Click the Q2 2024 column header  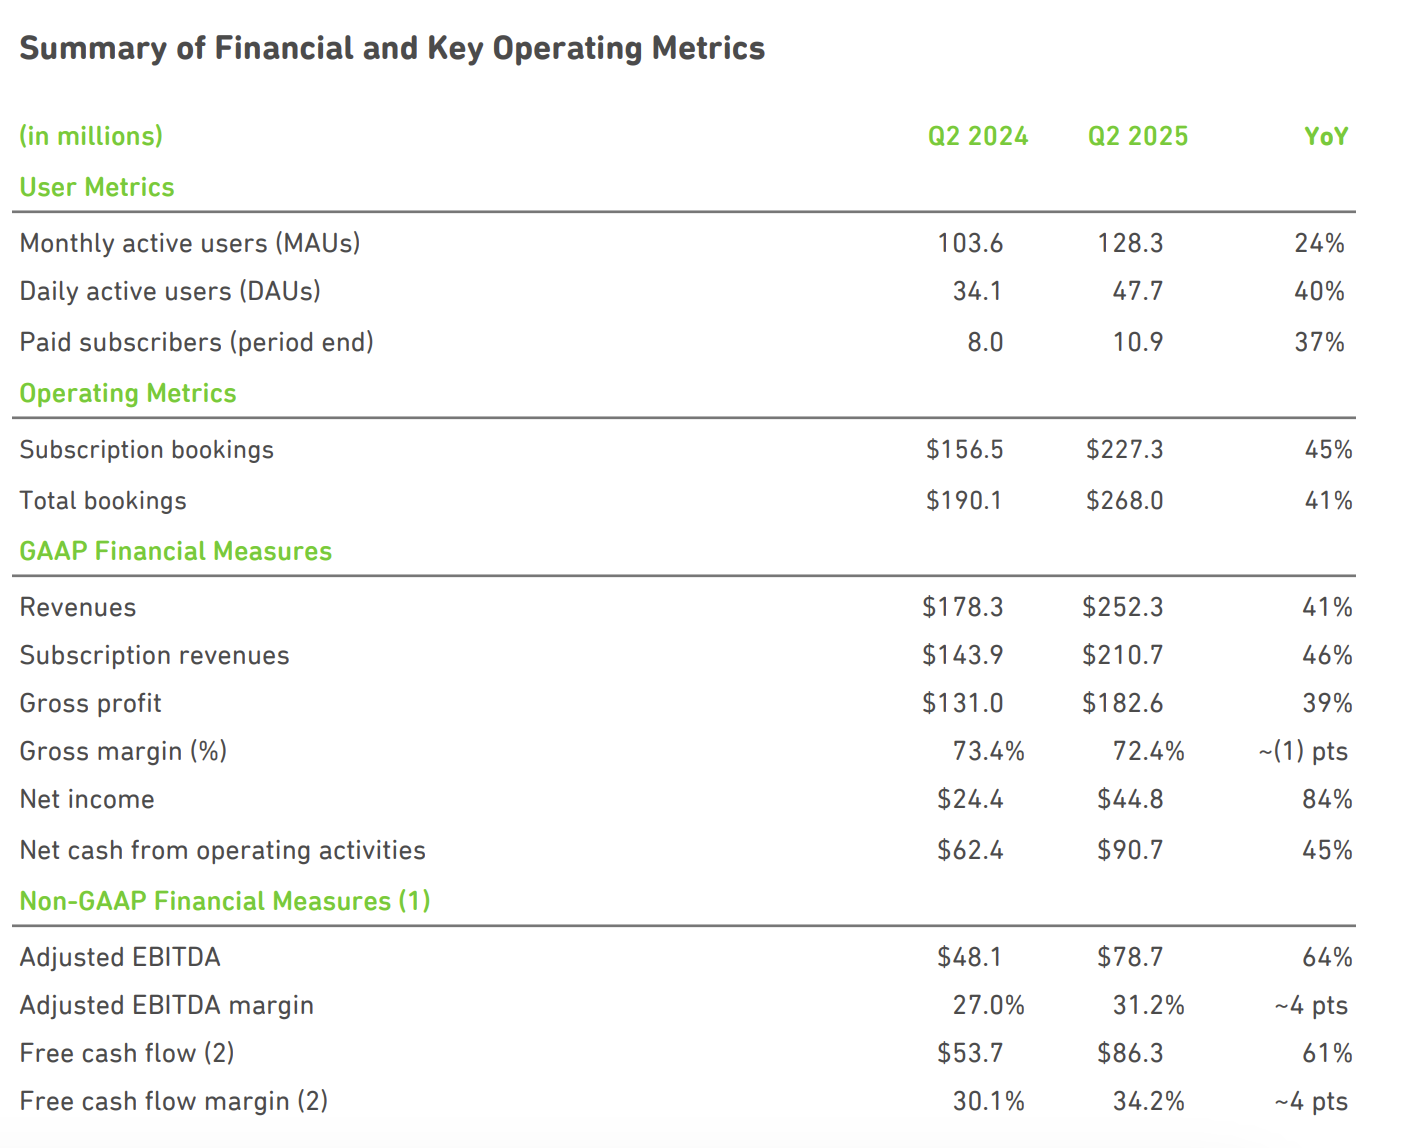point(977,136)
